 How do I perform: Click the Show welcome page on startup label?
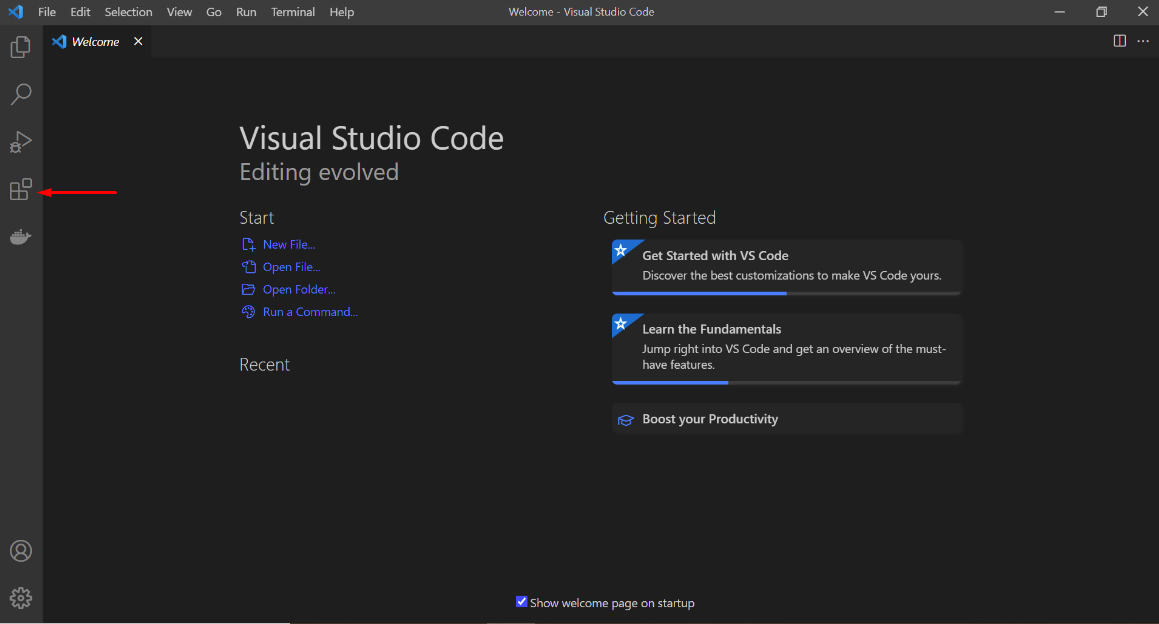point(612,603)
